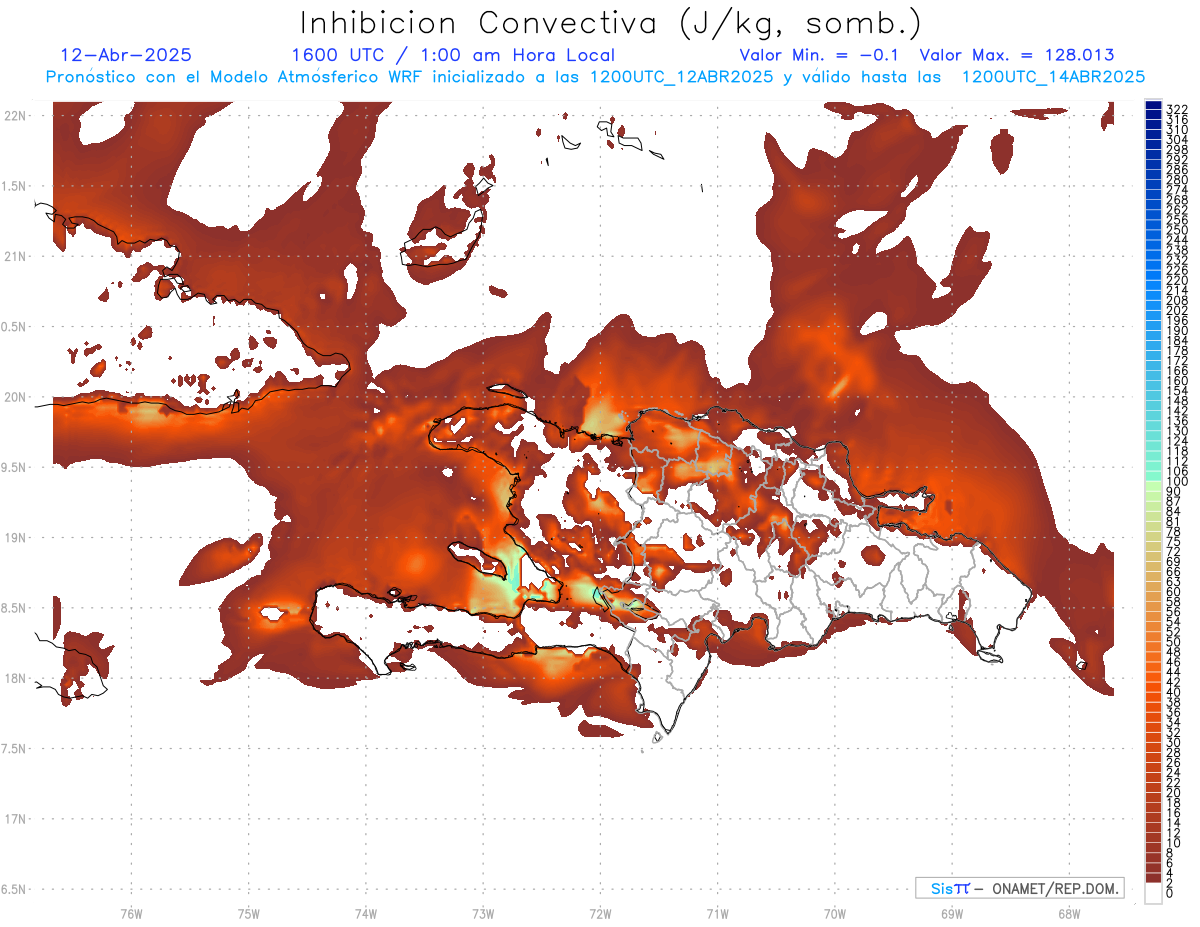Click the cropped latitude label "6.5N"
This screenshot has width=1200, height=927.
(14, 890)
